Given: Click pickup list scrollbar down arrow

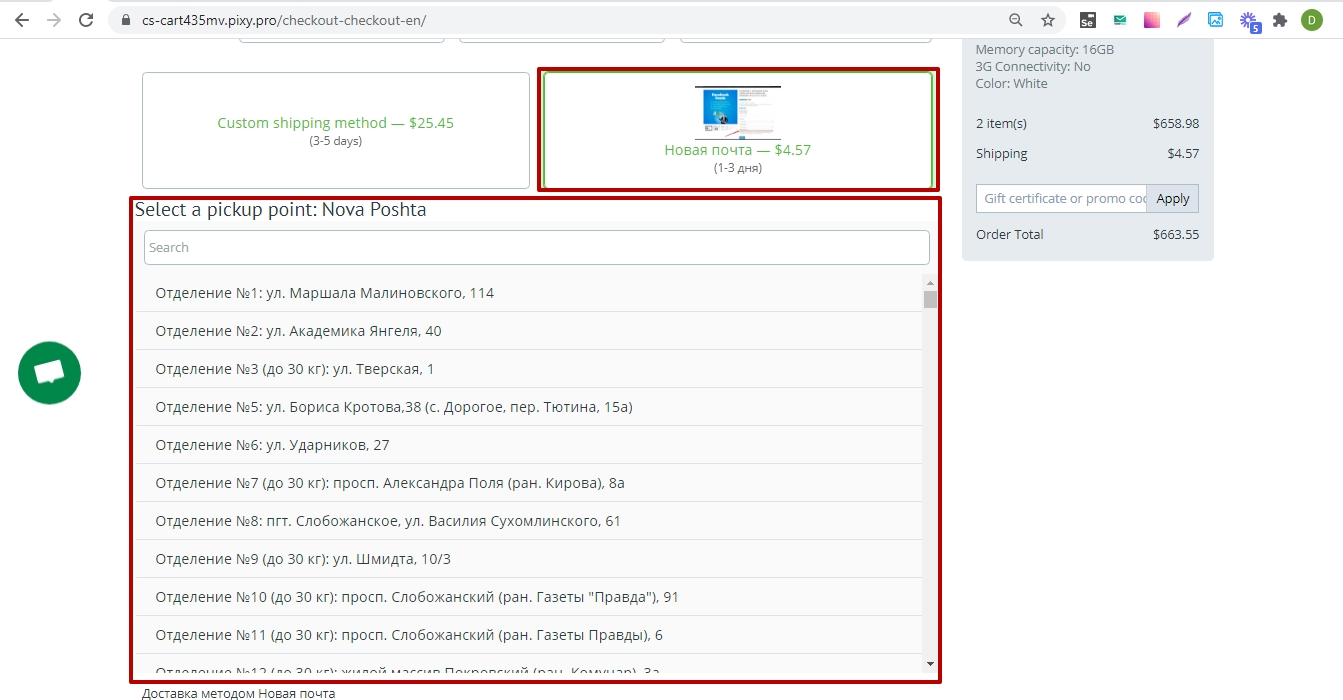Looking at the screenshot, I should click(930, 664).
